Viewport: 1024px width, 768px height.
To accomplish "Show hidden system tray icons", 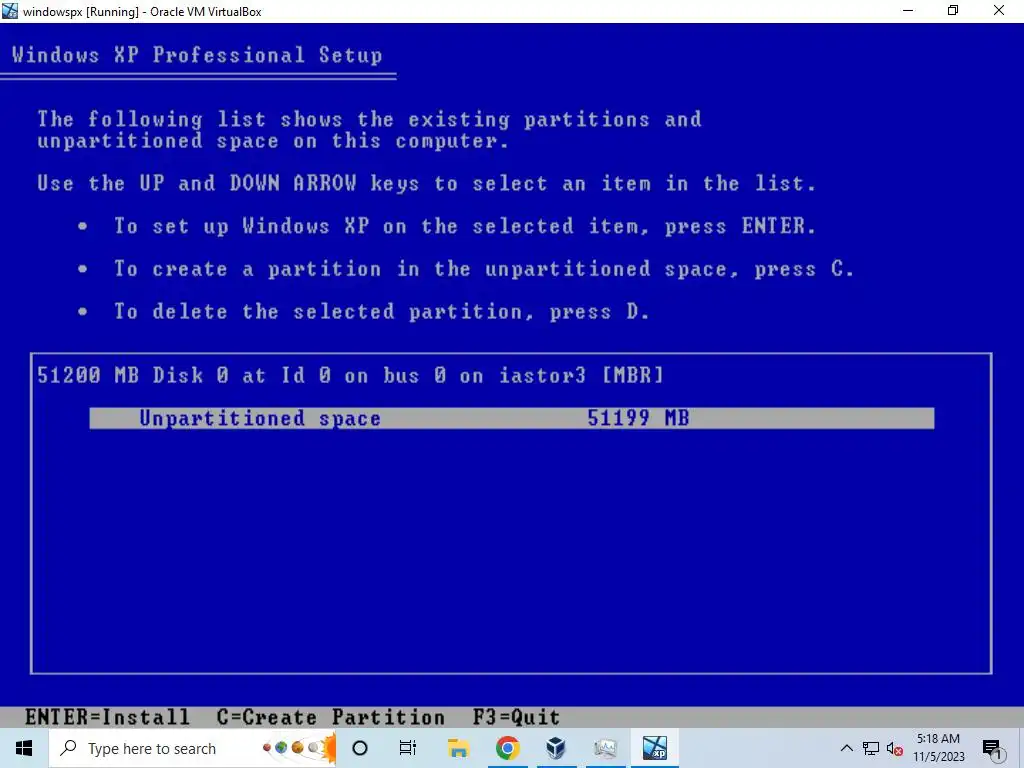I will tap(846, 748).
